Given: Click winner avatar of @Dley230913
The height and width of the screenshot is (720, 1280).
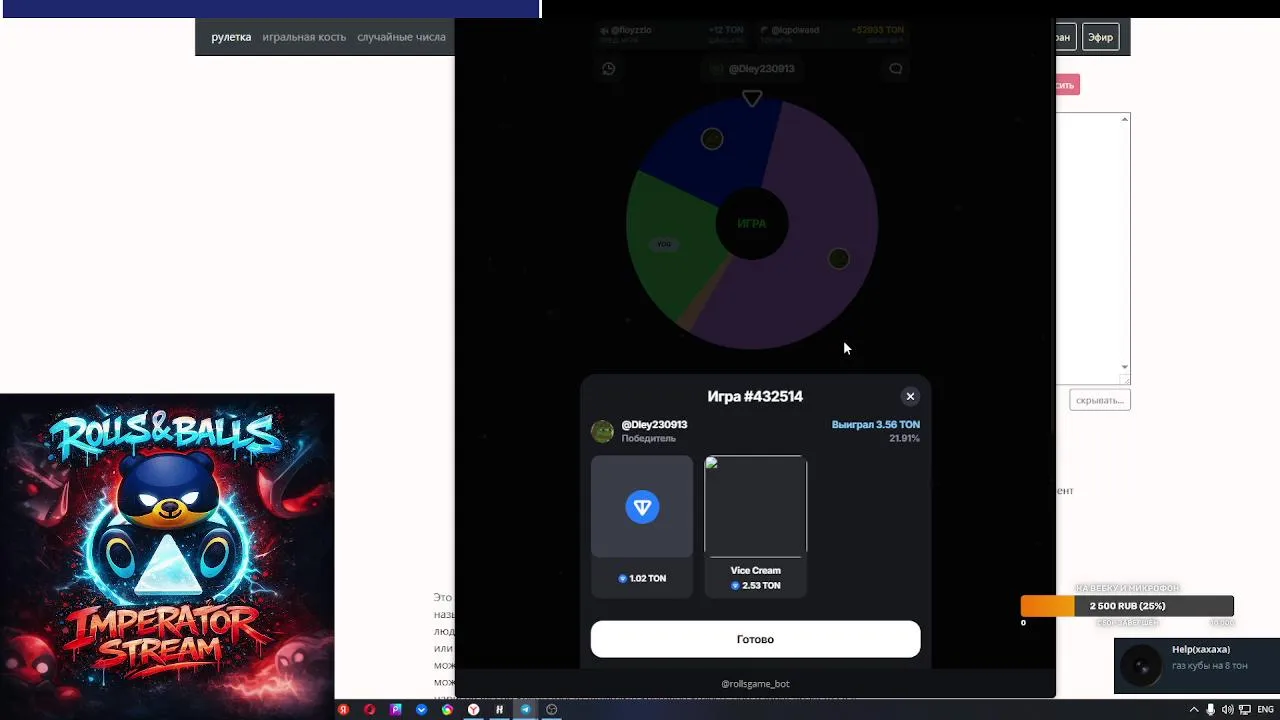Looking at the screenshot, I should [x=602, y=431].
